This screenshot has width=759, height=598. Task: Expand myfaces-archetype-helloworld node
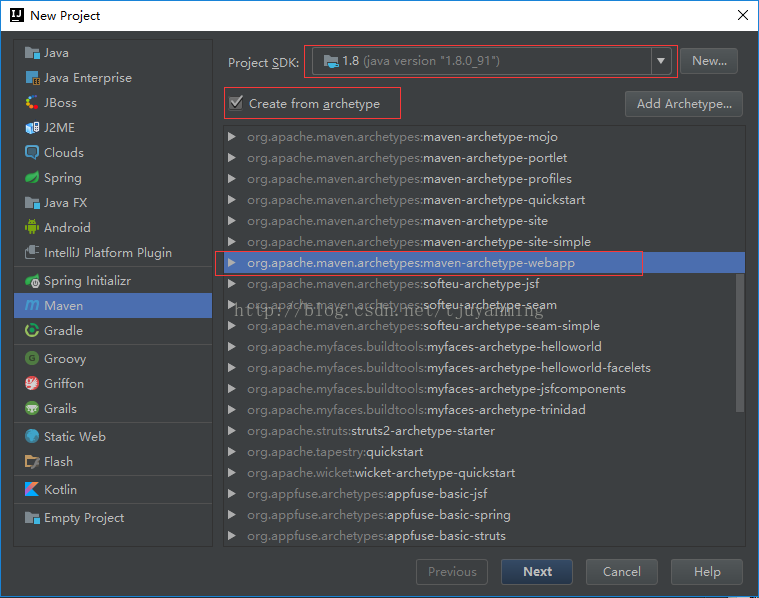pos(232,347)
